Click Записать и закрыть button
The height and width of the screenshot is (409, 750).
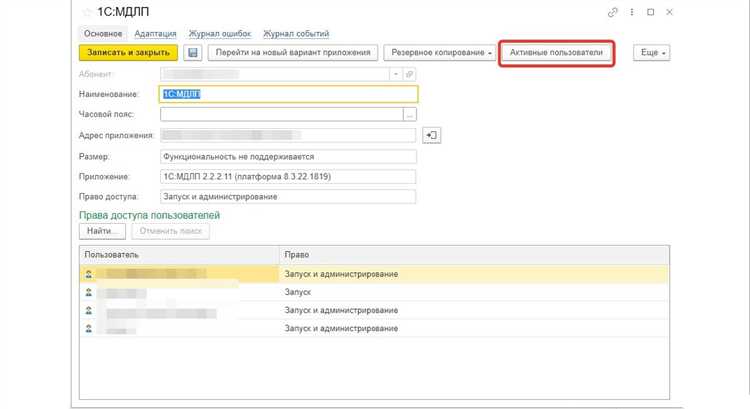[x=128, y=53]
